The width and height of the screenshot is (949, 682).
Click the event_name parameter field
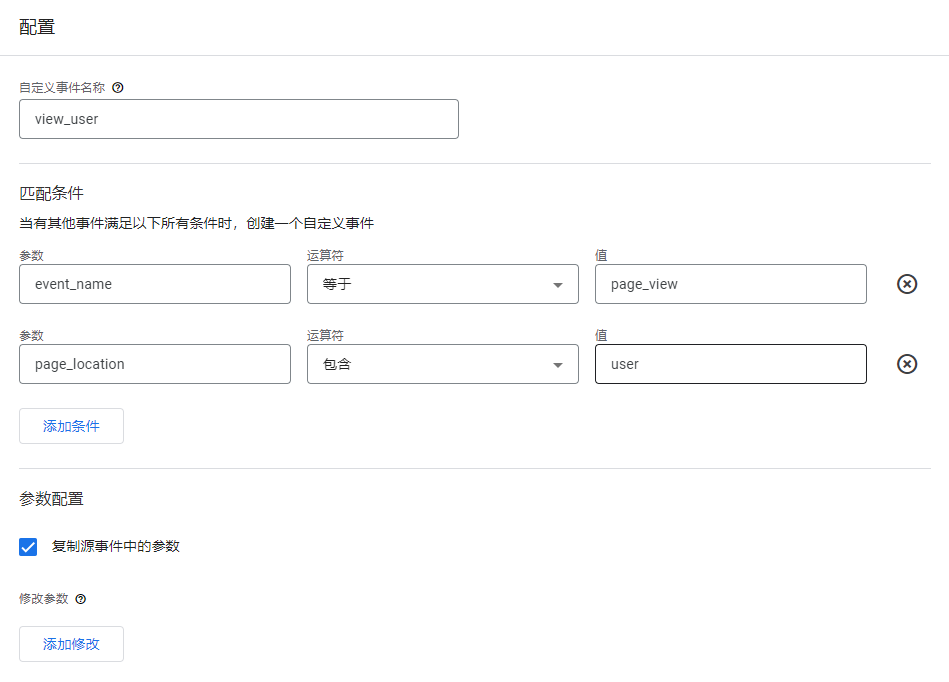point(154,284)
